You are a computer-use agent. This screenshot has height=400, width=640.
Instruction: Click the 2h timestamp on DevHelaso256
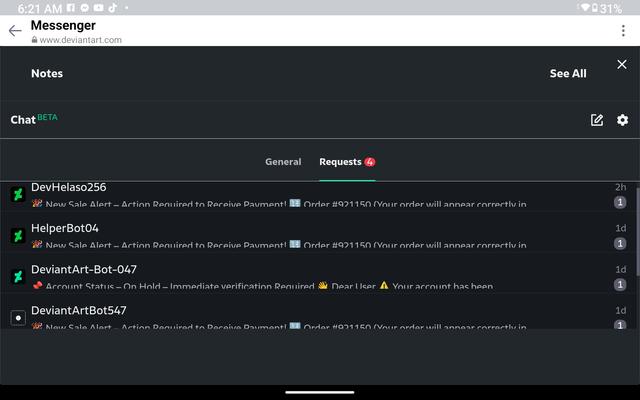[x=620, y=187]
